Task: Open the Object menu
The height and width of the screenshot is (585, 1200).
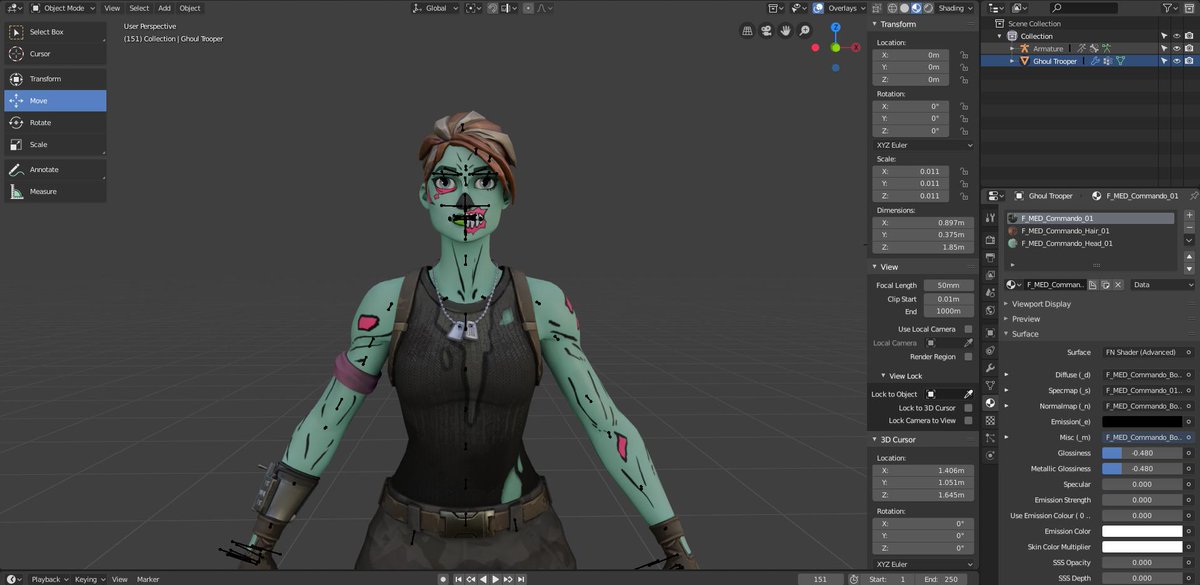Action: pos(190,8)
